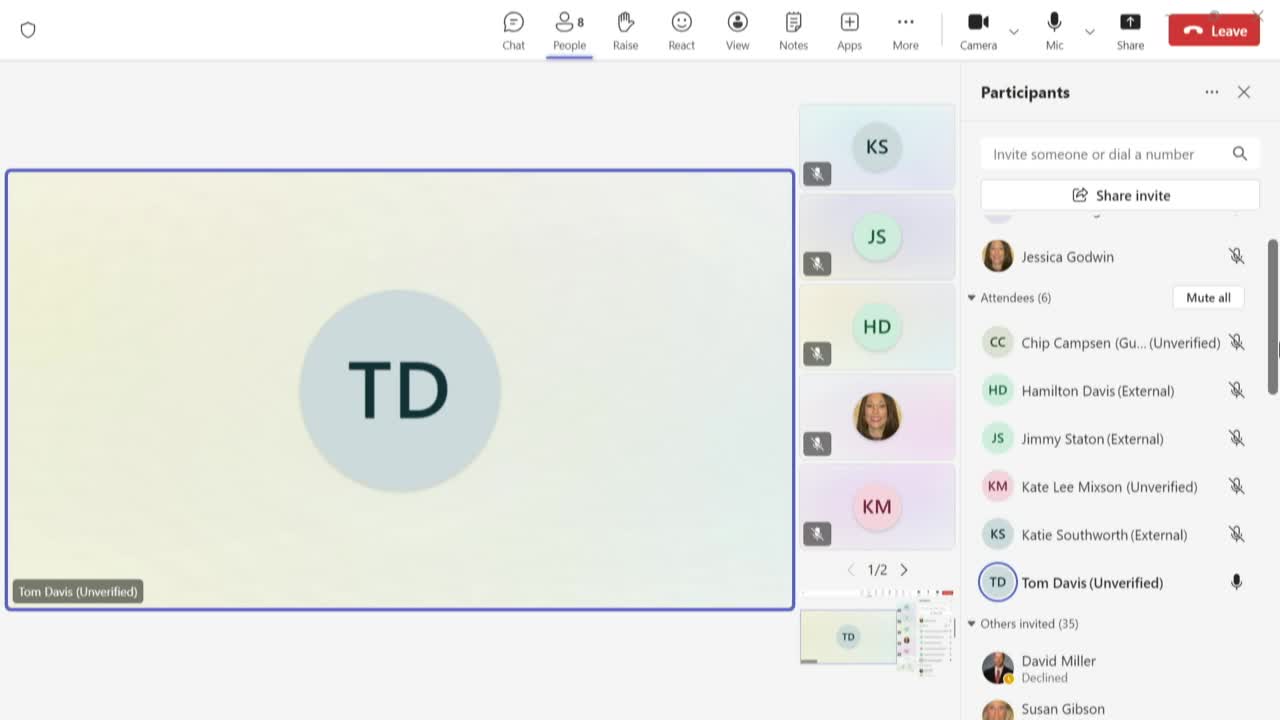Click Mute all attendees

tap(1208, 297)
